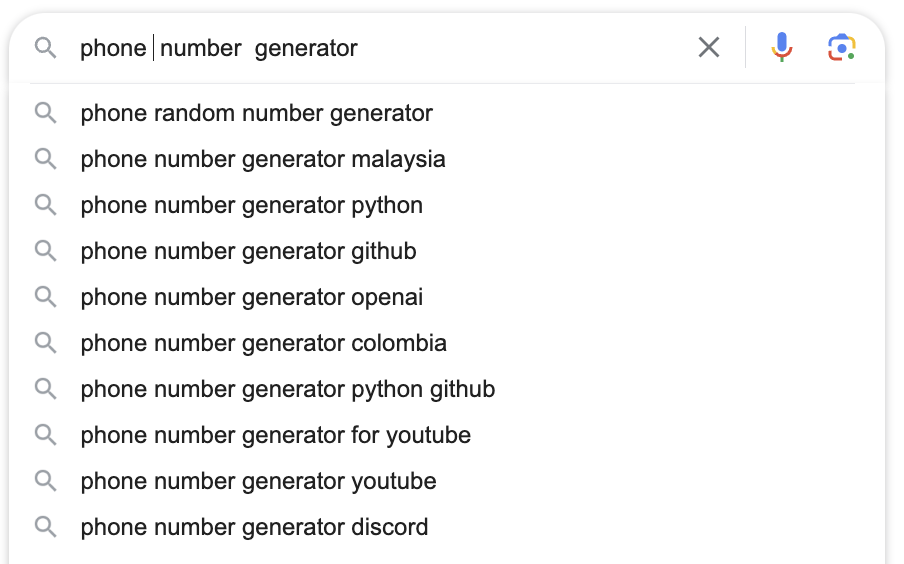904x564 pixels.
Task: Open Google Lens image search
Action: pyautogui.click(x=842, y=47)
